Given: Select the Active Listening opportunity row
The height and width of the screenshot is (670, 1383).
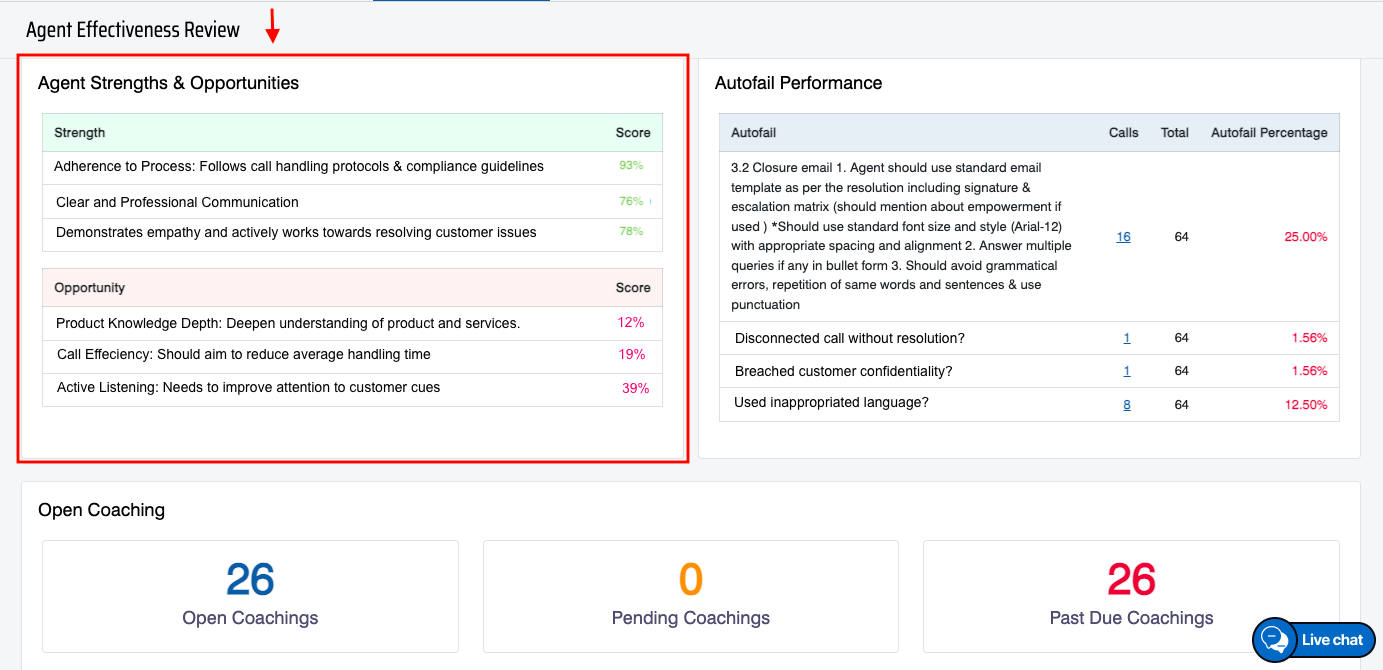Looking at the screenshot, I should [248, 388].
